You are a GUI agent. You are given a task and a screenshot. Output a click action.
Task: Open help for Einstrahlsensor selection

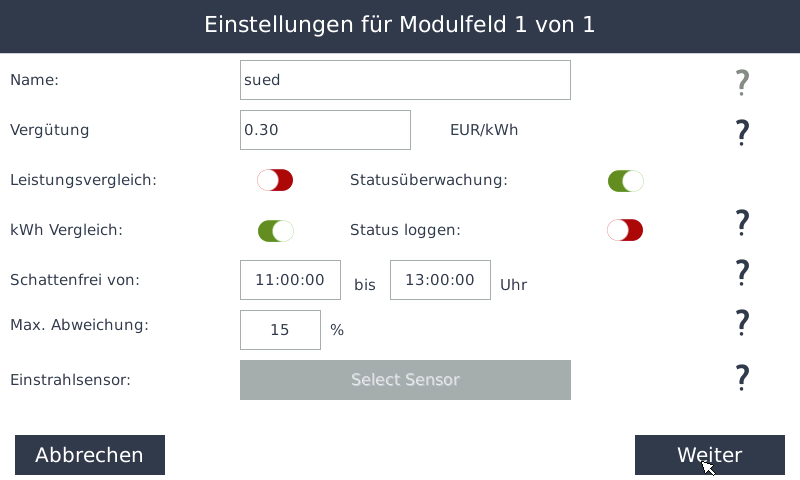click(x=742, y=377)
